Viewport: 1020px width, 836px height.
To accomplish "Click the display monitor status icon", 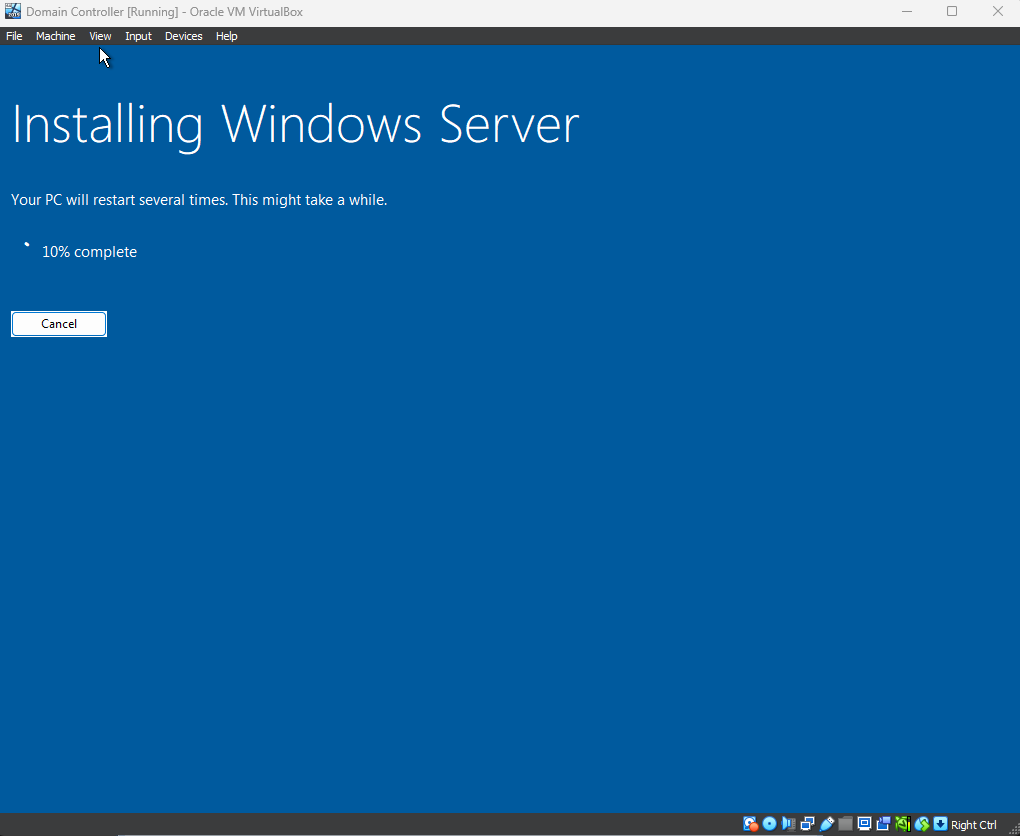I will coord(865,824).
